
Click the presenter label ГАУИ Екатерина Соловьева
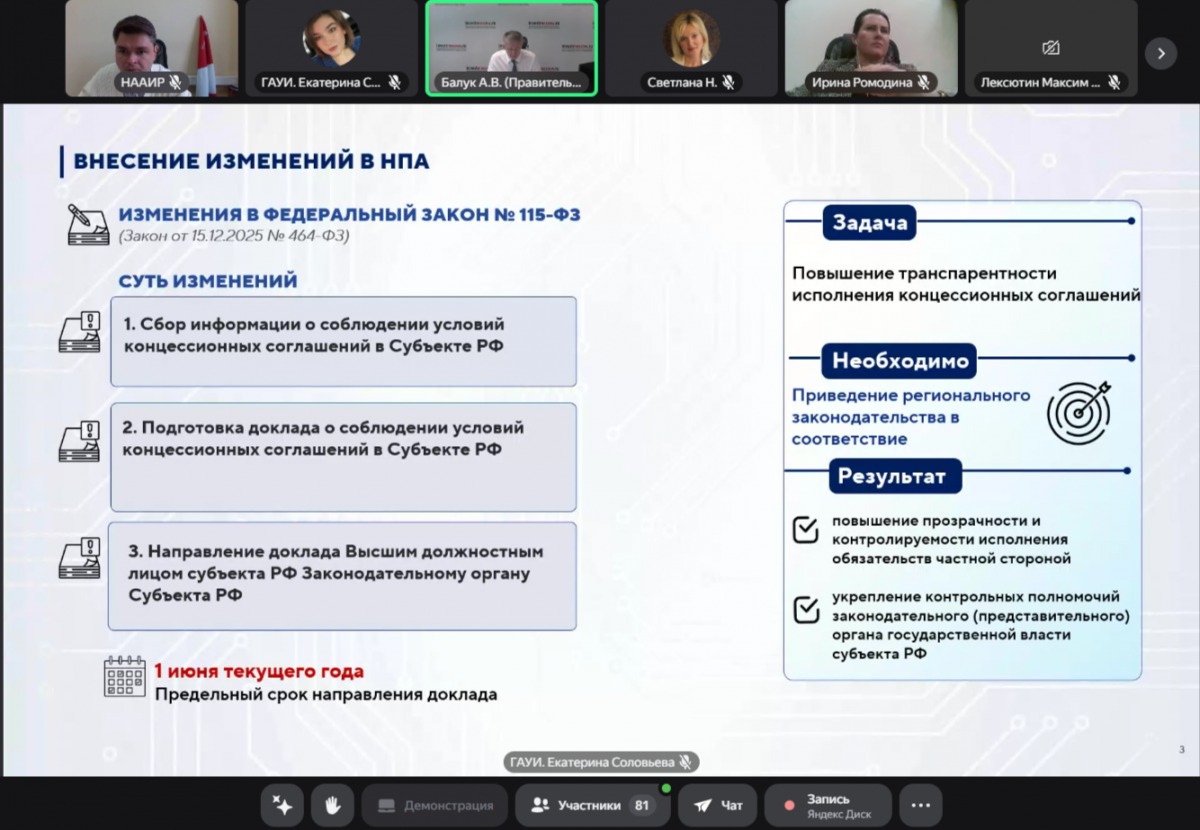coord(600,762)
